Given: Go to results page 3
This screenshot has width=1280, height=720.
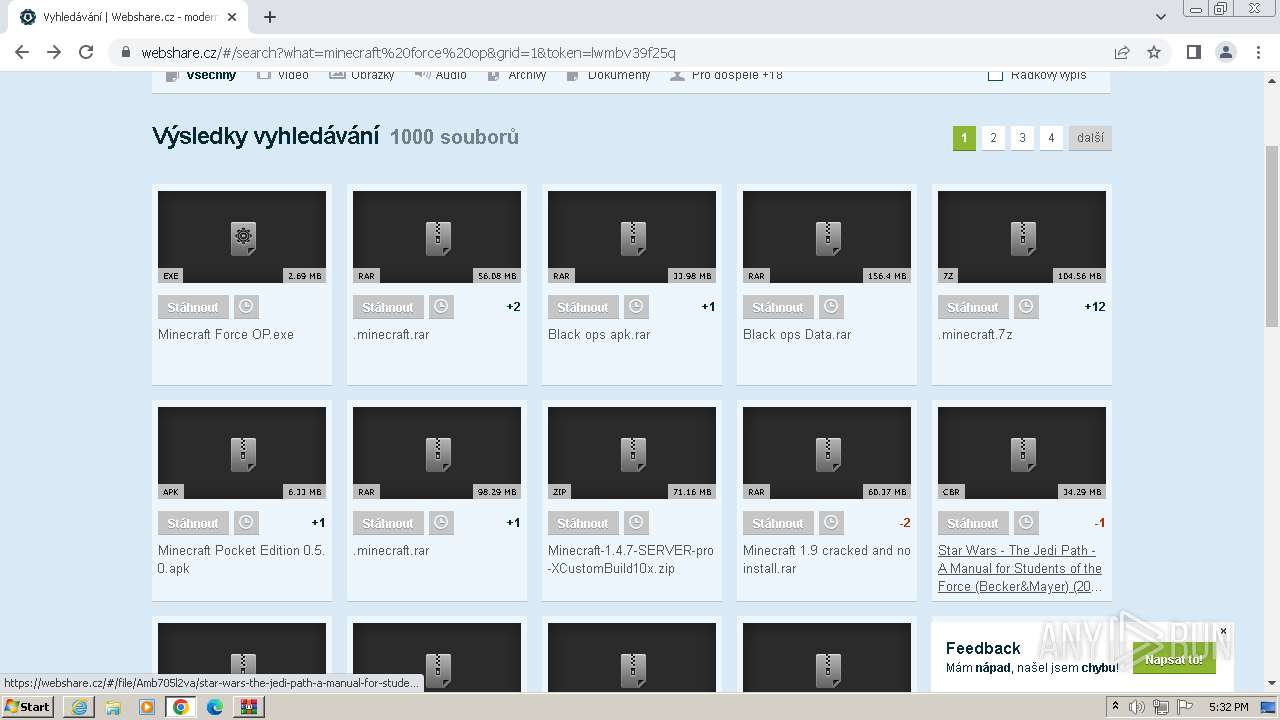Looking at the screenshot, I should coord(1022,138).
